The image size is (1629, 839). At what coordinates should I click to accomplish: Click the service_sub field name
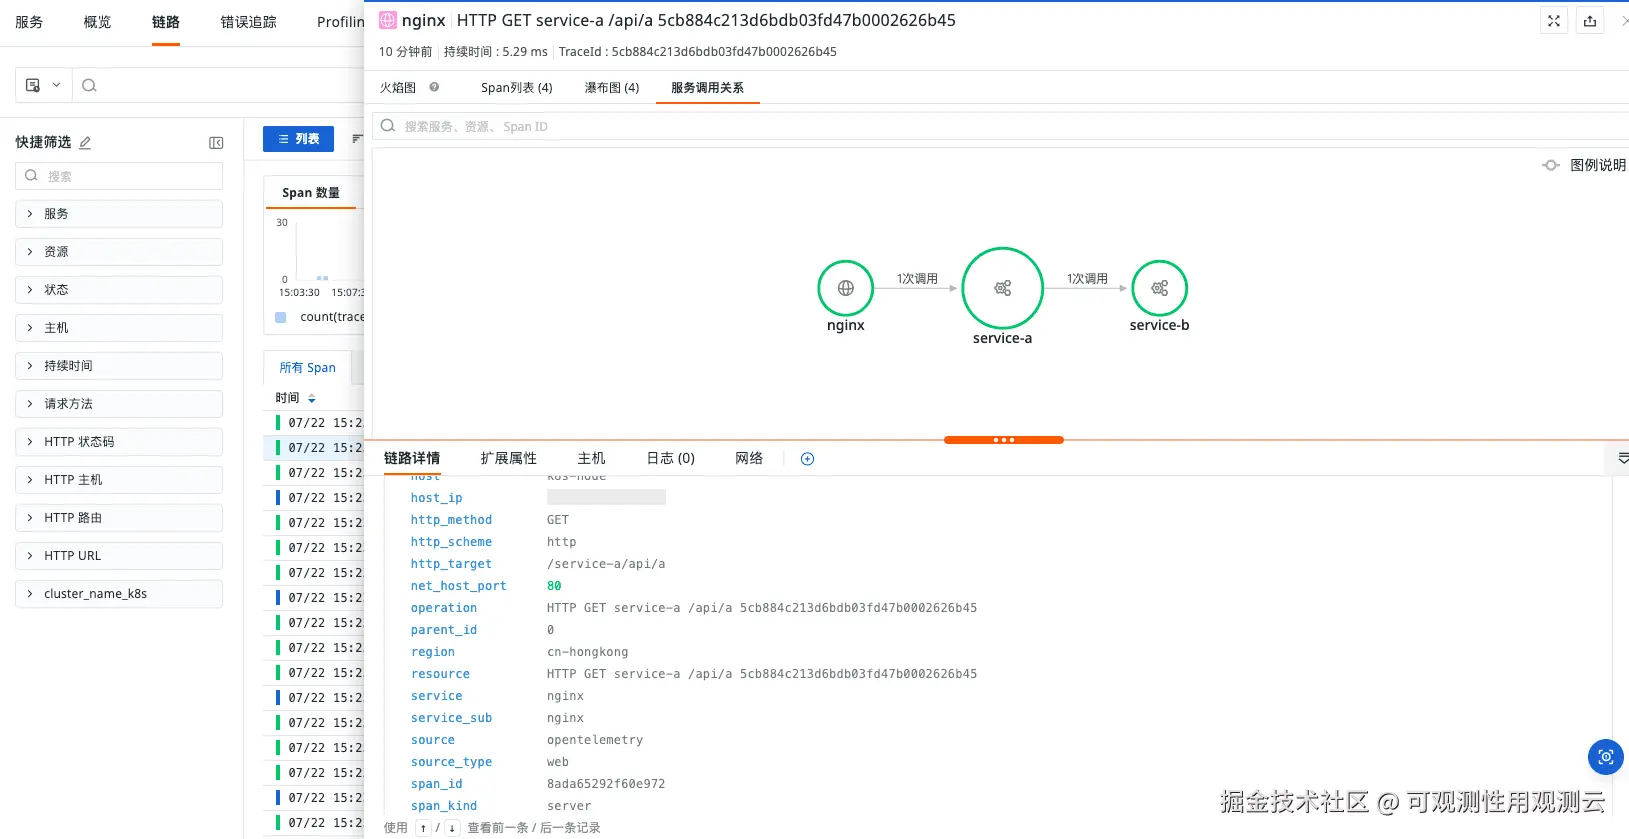[x=451, y=718]
